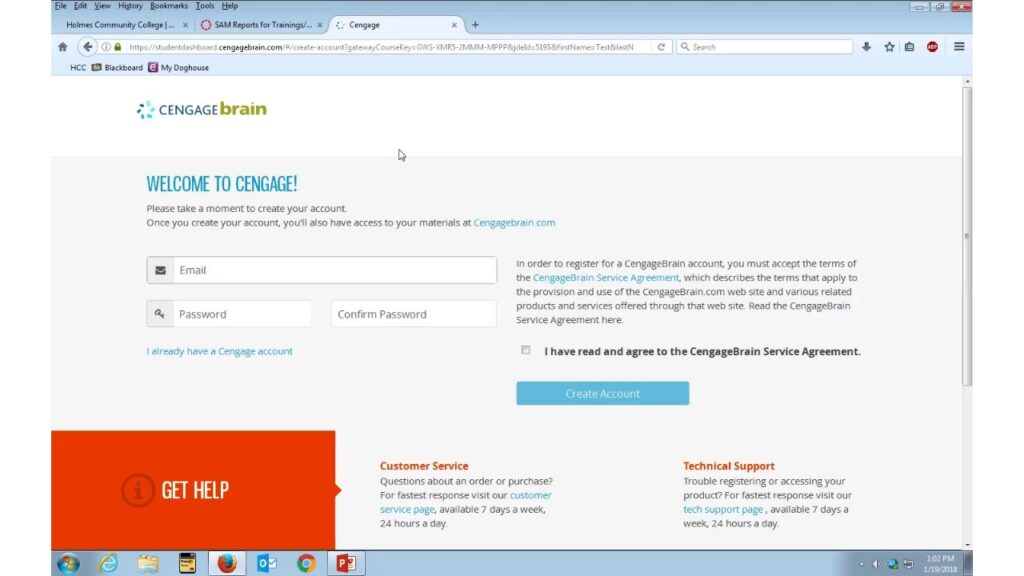Viewport: 1024px width, 576px height.
Task: Open the CengageBrain Service Agreement link
Action: (x=605, y=278)
